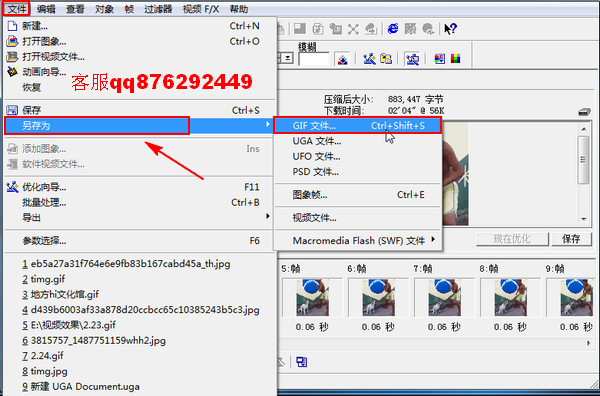Expand Macromedia Flash (SWF) 文件 submenu

(x=358, y=241)
